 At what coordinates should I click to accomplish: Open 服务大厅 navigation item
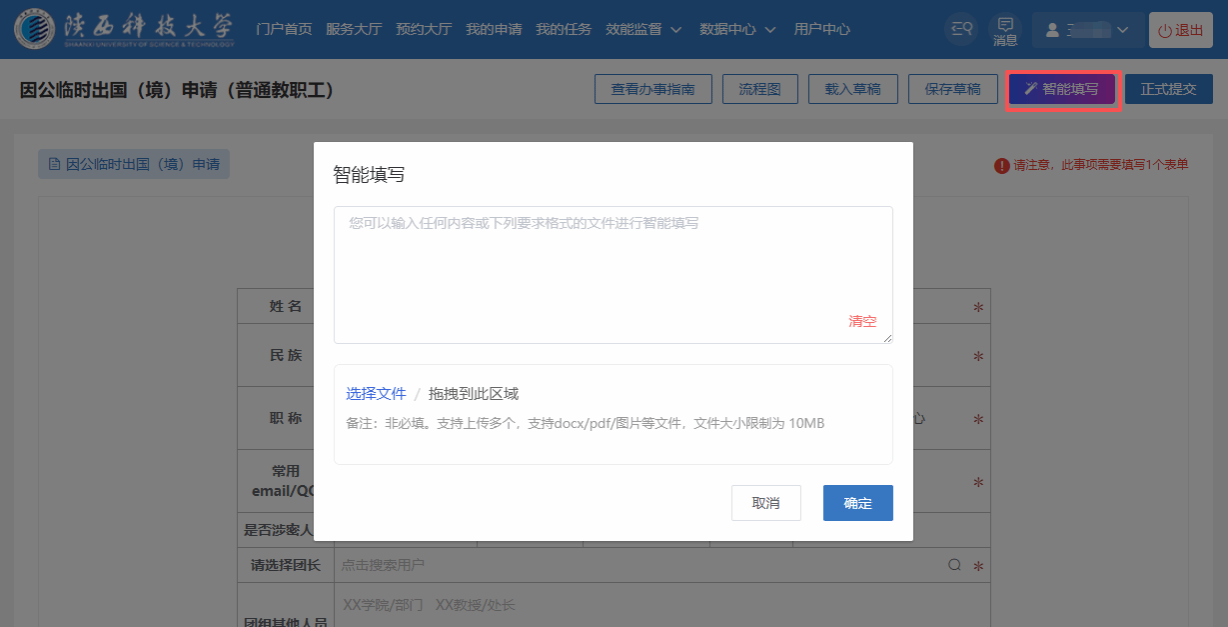354,30
